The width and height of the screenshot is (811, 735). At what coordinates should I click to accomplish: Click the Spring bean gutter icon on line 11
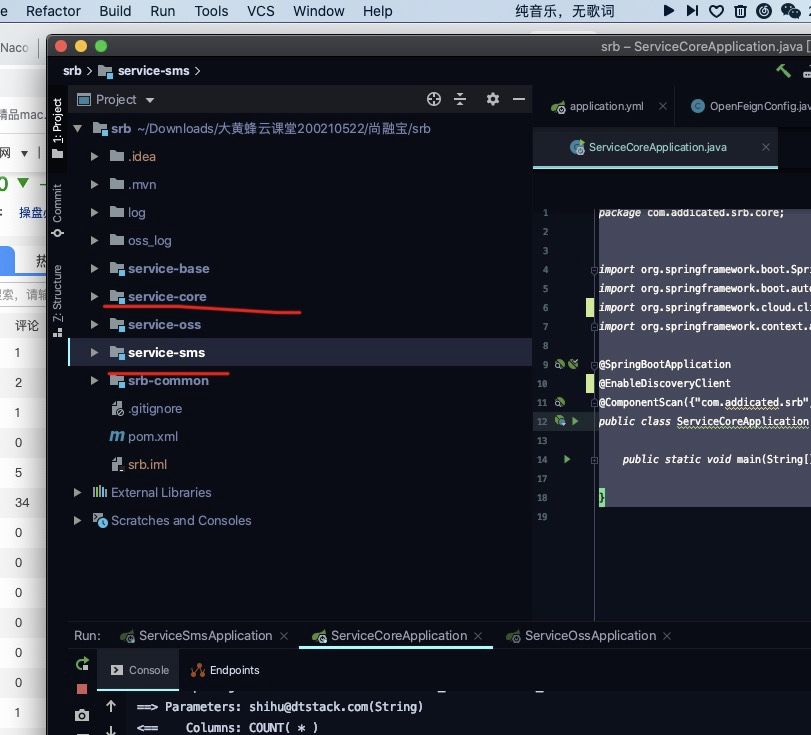[x=560, y=402]
